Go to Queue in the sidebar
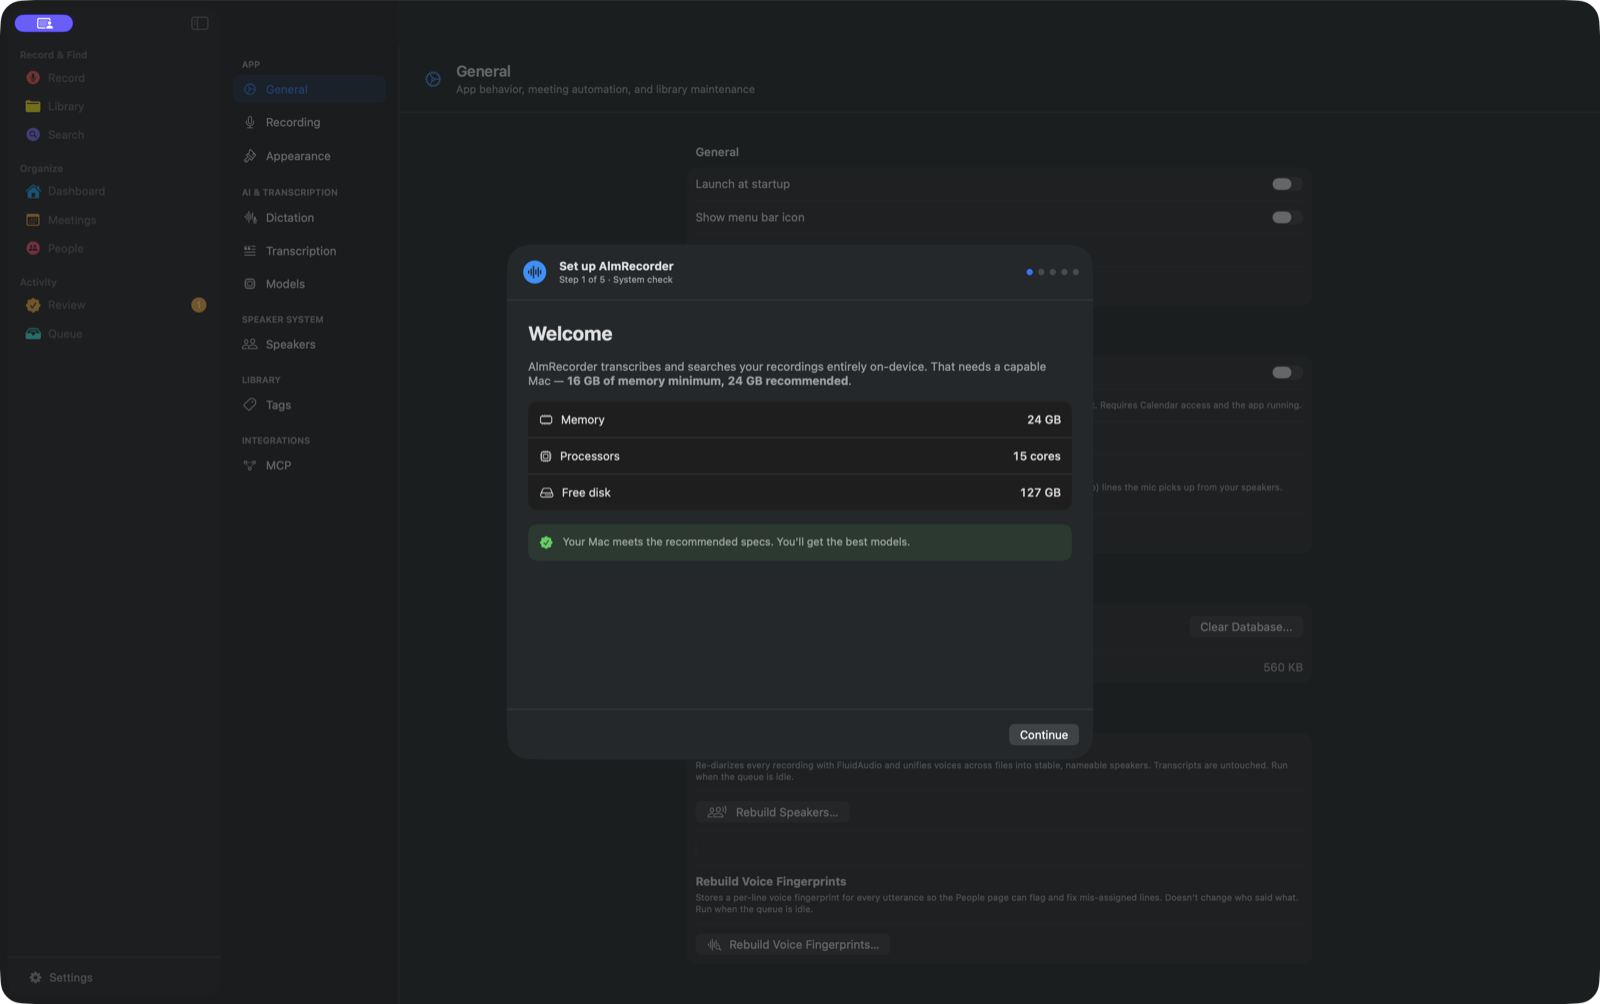The width and height of the screenshot is (1600, 1004). [x=113, y=334]
